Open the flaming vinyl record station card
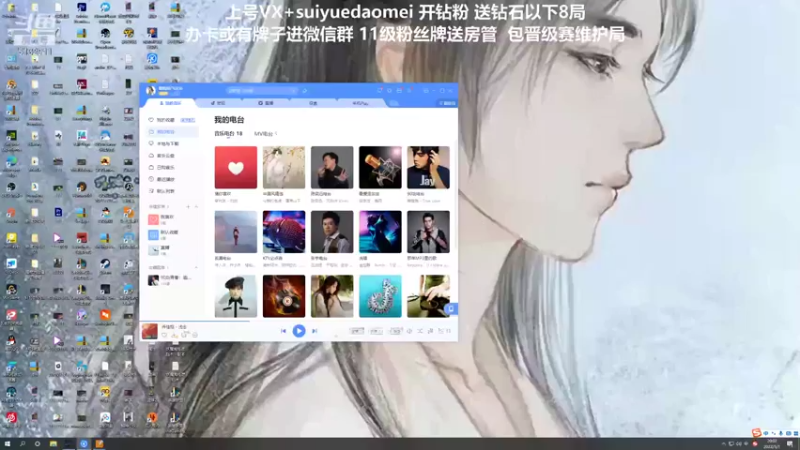This screenshot has height=450, width=800. pyautogui.click(x=284, y=296)
